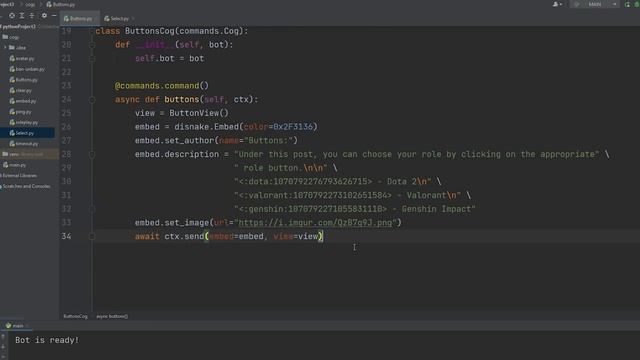Toggle code fold marker on line 20

[92, 45]
